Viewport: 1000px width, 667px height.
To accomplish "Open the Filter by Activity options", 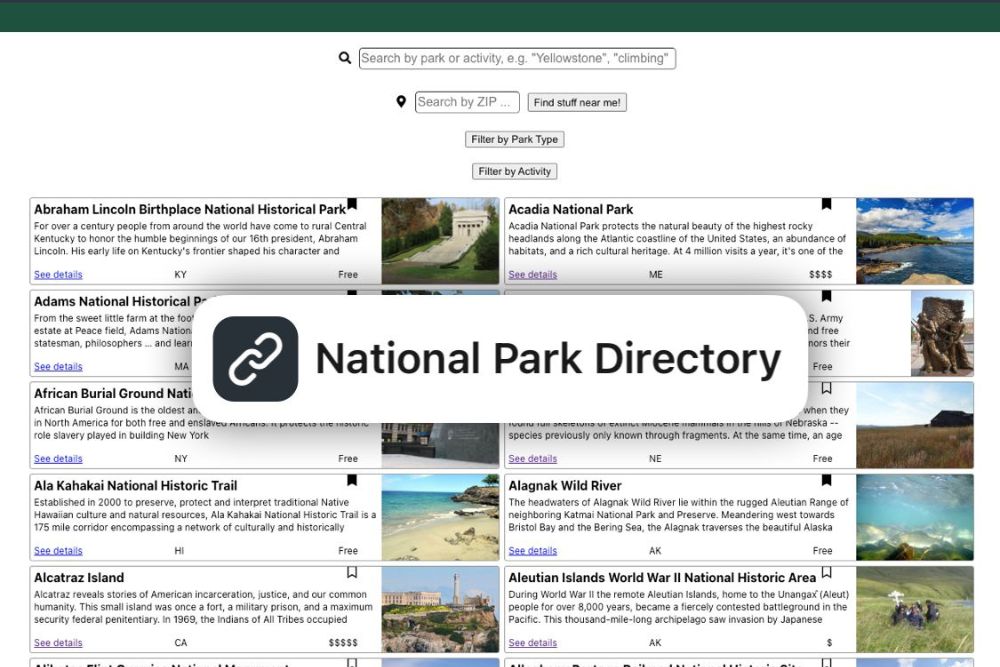I will coord(515,171).
